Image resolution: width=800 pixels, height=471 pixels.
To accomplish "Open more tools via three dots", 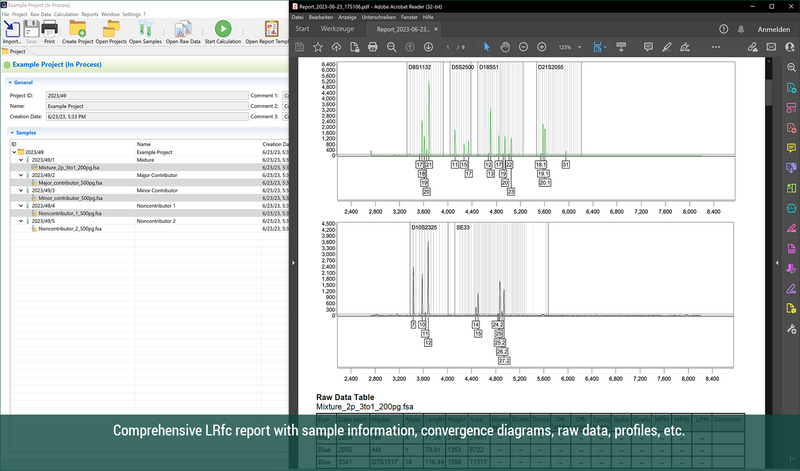I will point(716,47).
